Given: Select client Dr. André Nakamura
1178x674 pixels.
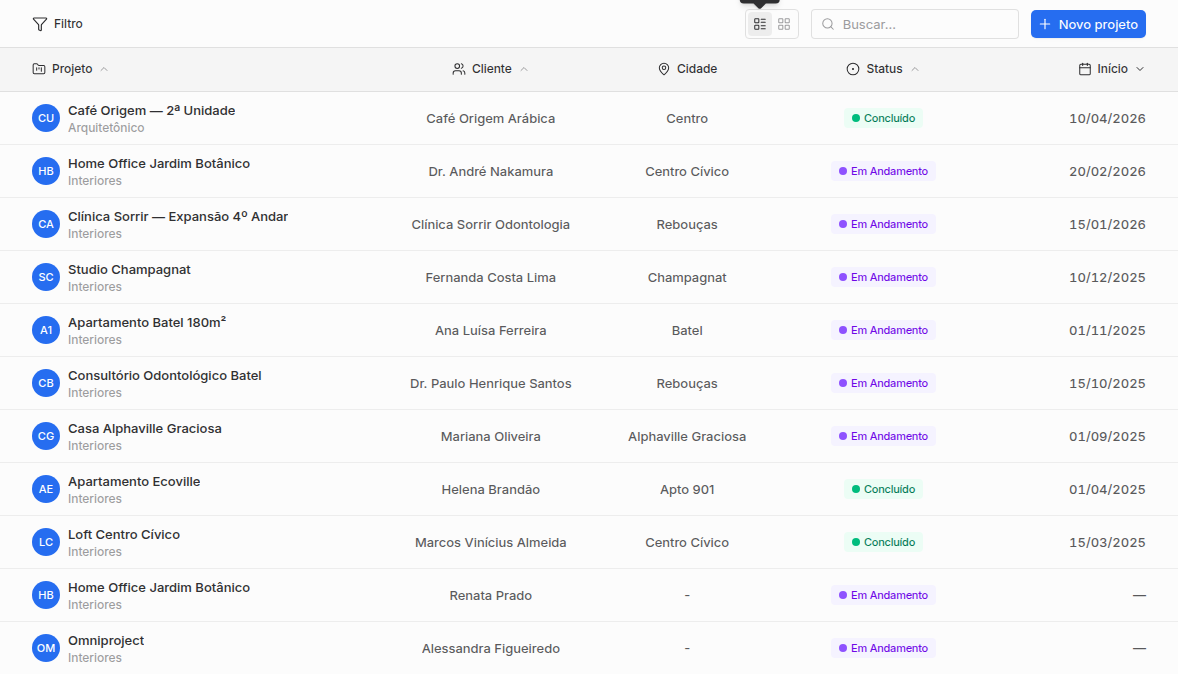Looking at the screenshot, I should (491, 171).
